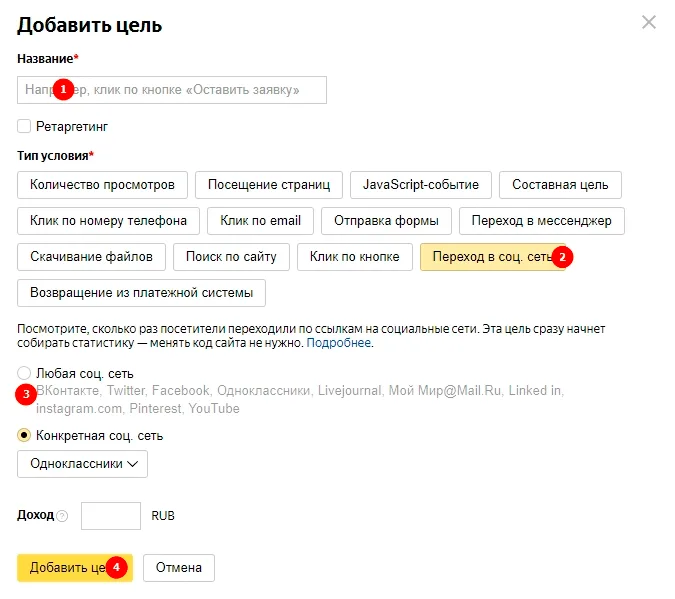Open the Одноклассники social network dropdown
The width and height of the screenshot is (675, 599).
[82, 464]
